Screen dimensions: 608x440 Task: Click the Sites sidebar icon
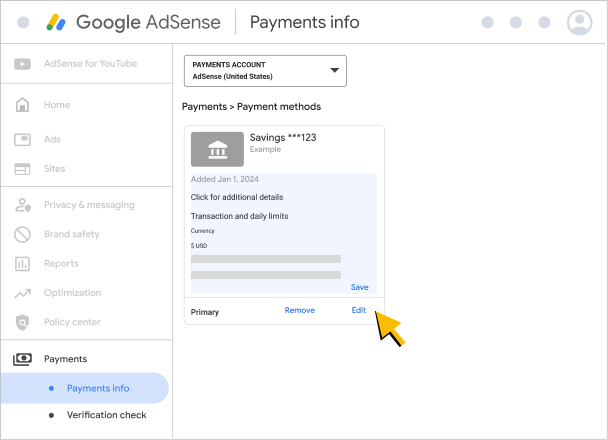pos(22,169)
